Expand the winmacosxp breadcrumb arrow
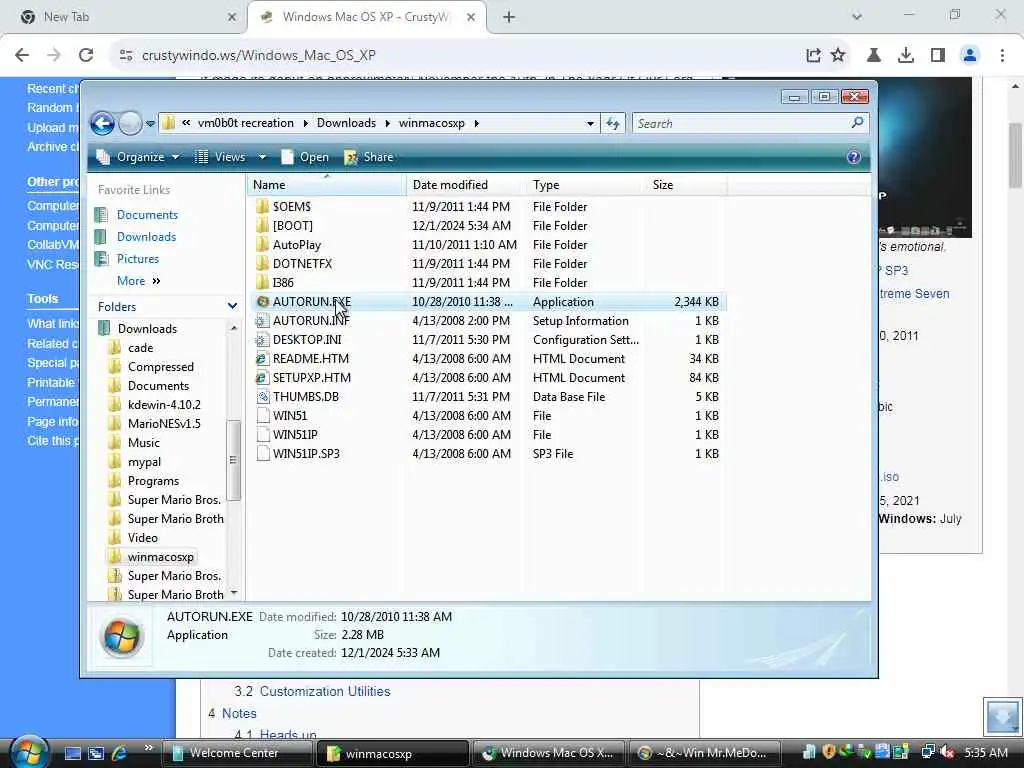Viewport: 1024px width, 768px height. tap(477, 123)
